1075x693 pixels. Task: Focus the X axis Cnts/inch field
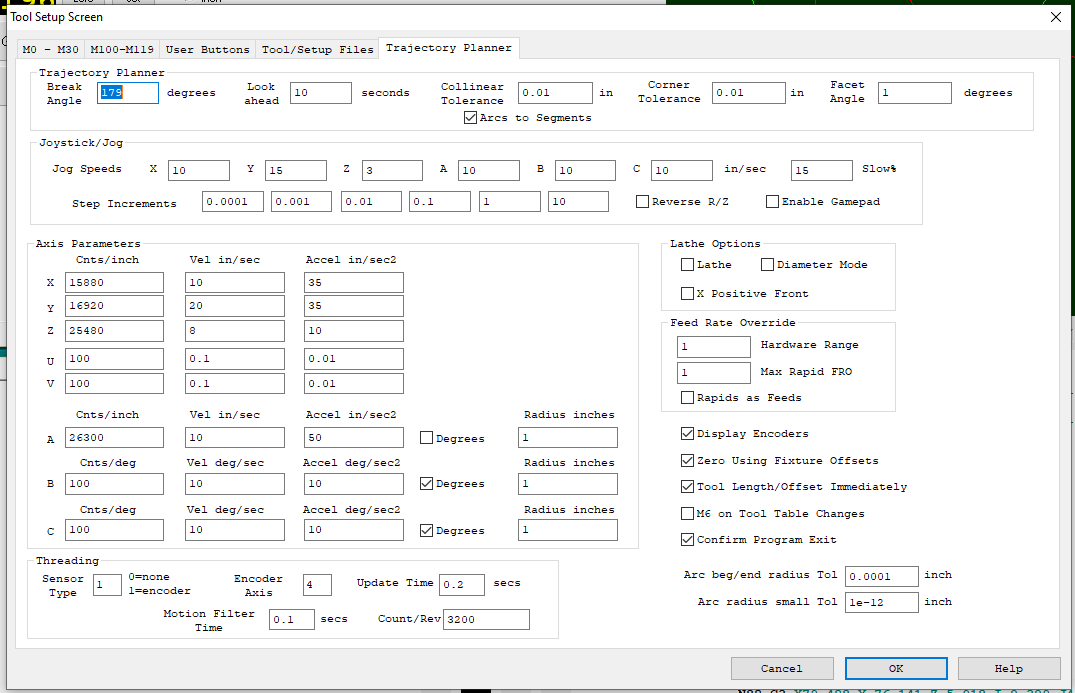(x=114, y=283)
